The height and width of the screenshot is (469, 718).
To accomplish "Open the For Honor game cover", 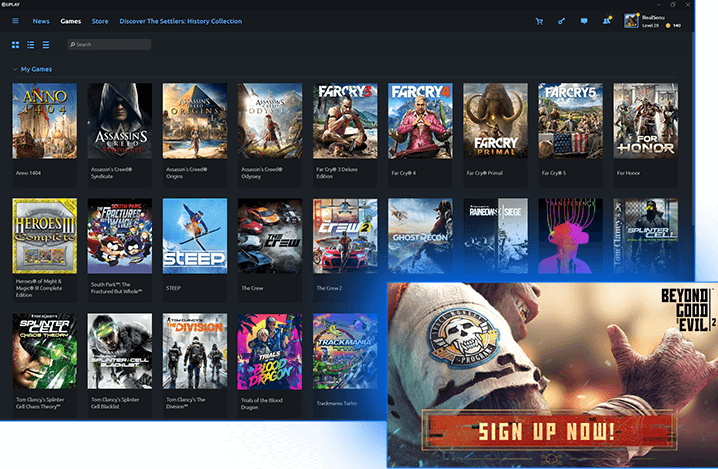I will coord(645,121).
